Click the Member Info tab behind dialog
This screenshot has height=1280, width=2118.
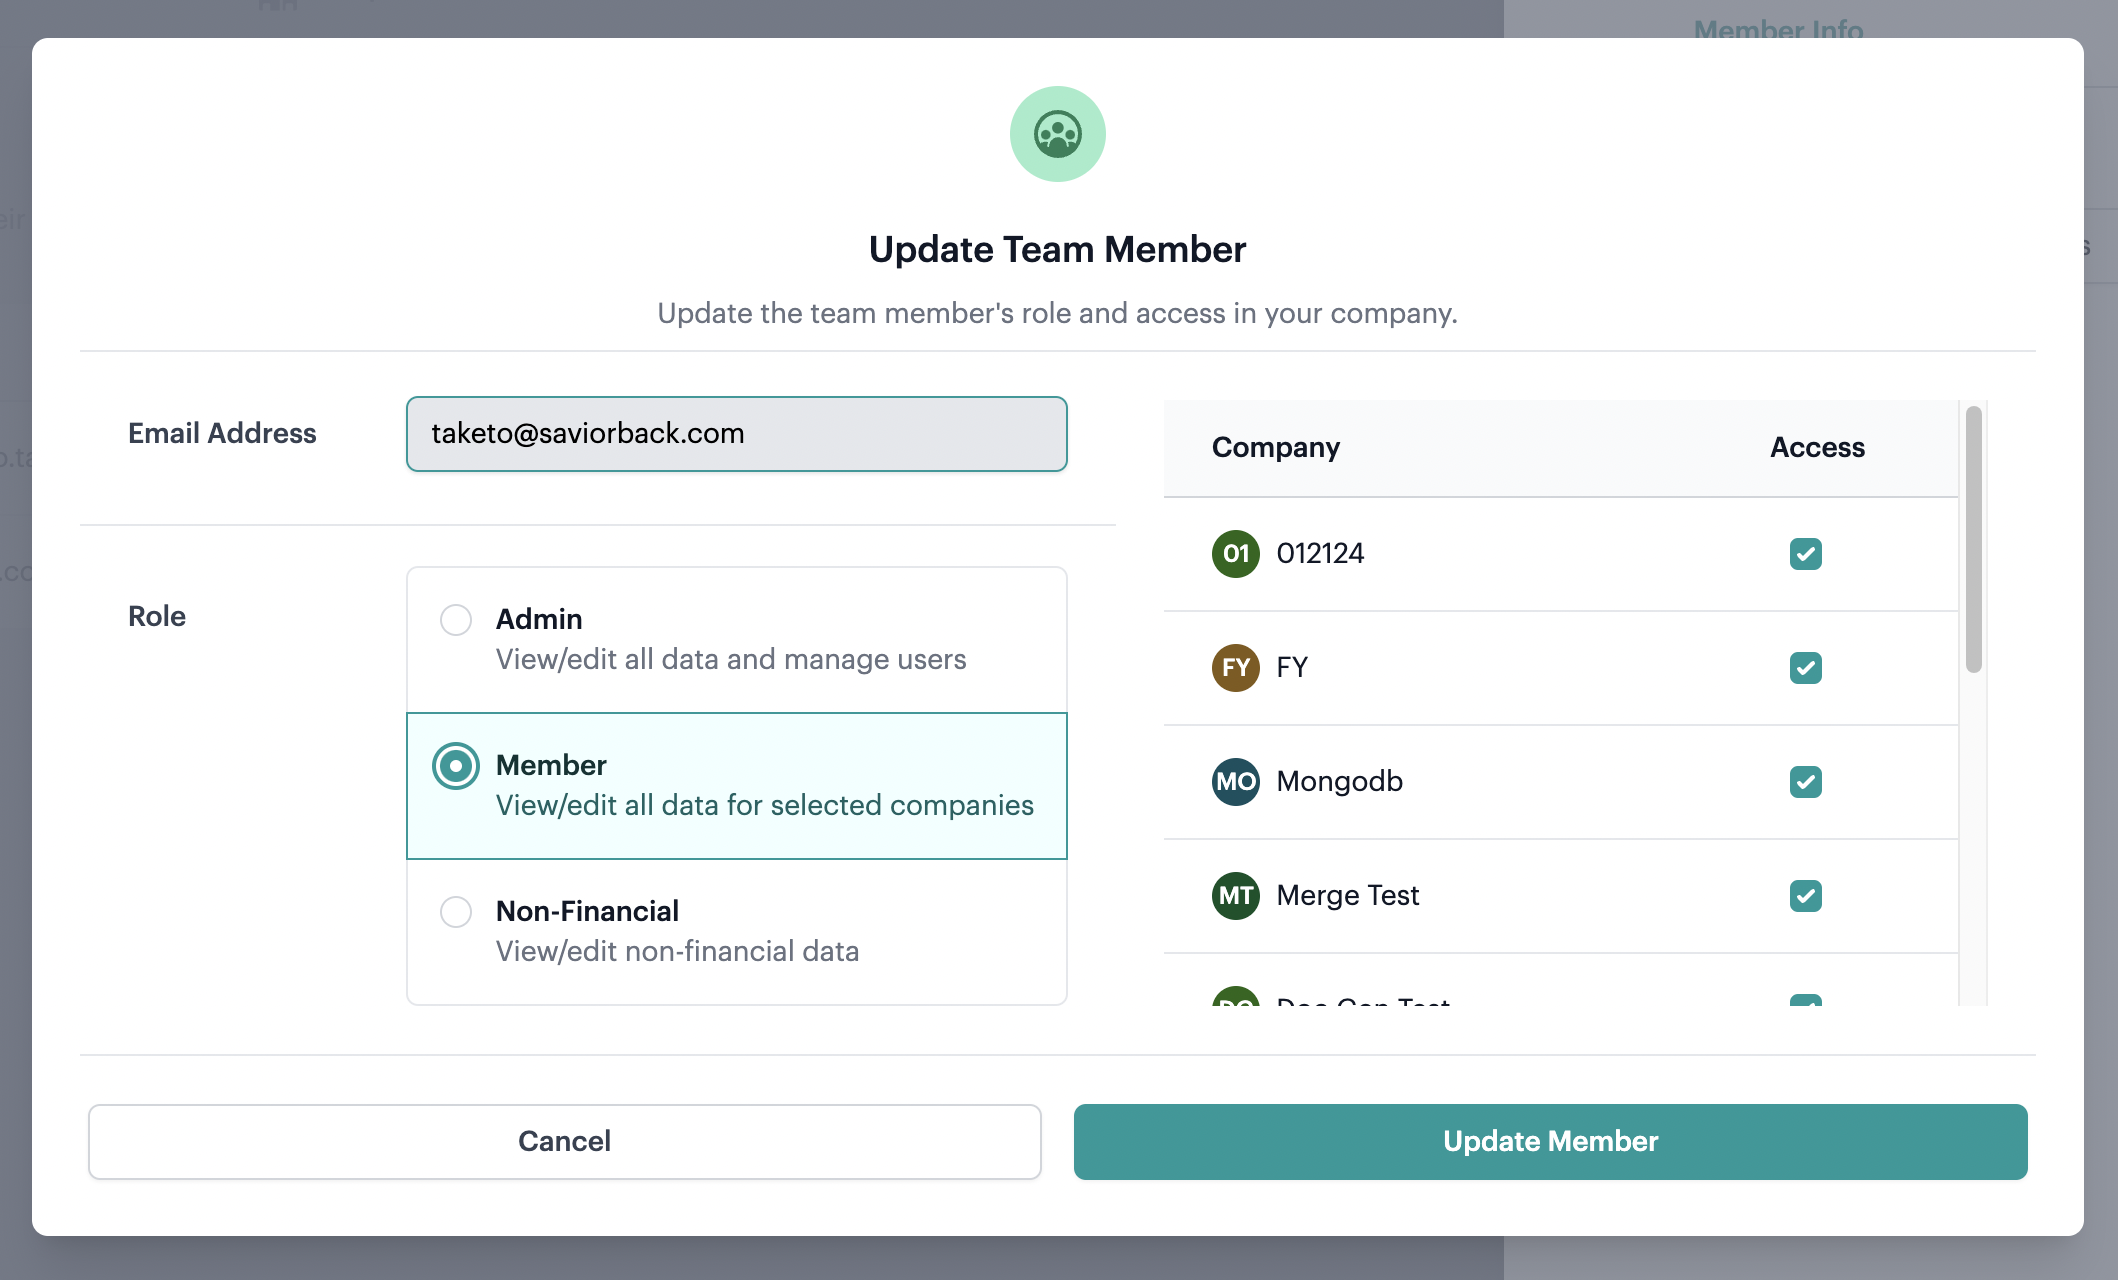tap(1778, 28)
